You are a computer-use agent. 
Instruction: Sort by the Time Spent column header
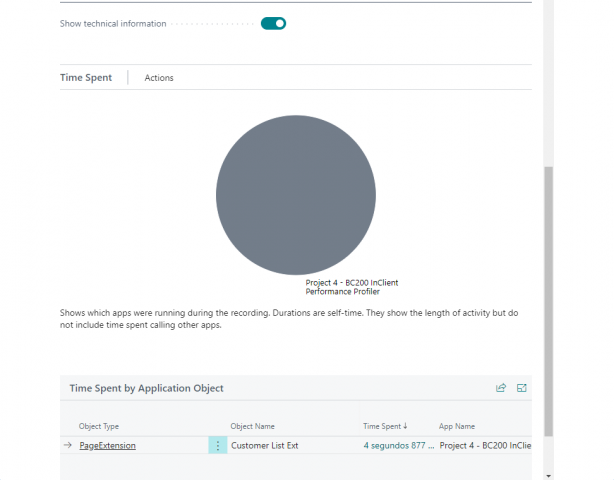click(385, 426)
